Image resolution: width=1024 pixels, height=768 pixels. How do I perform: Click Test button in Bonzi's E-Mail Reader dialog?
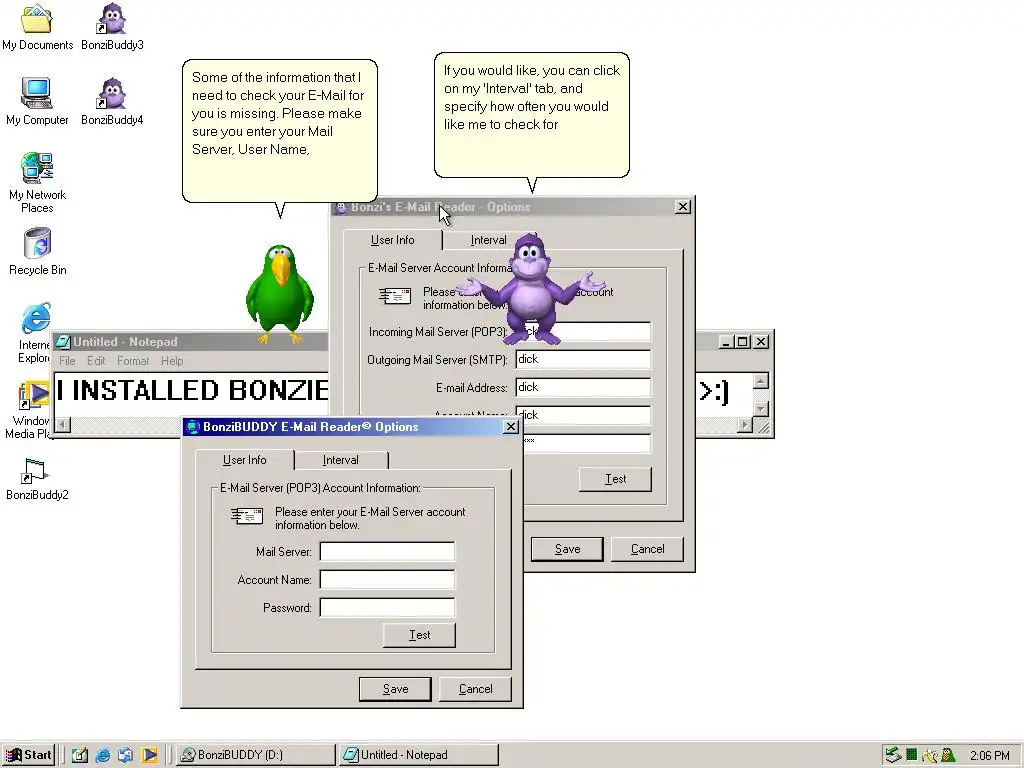click(615, 479)
